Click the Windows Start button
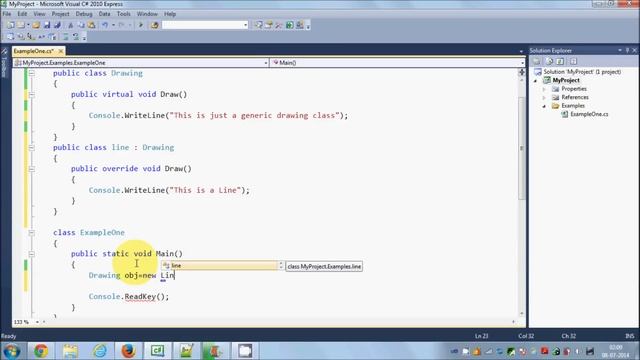Image resolution: width=640 pixels, height=360 pixels. (11, 351)
